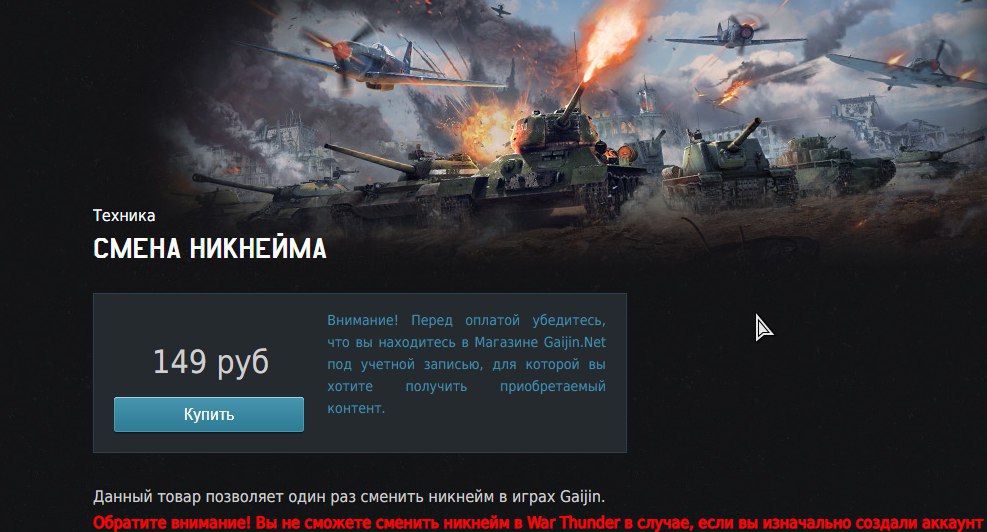Viewport: 987px width, 532px height.
Task: Open the Техника category label
Action: click(124, 215)
